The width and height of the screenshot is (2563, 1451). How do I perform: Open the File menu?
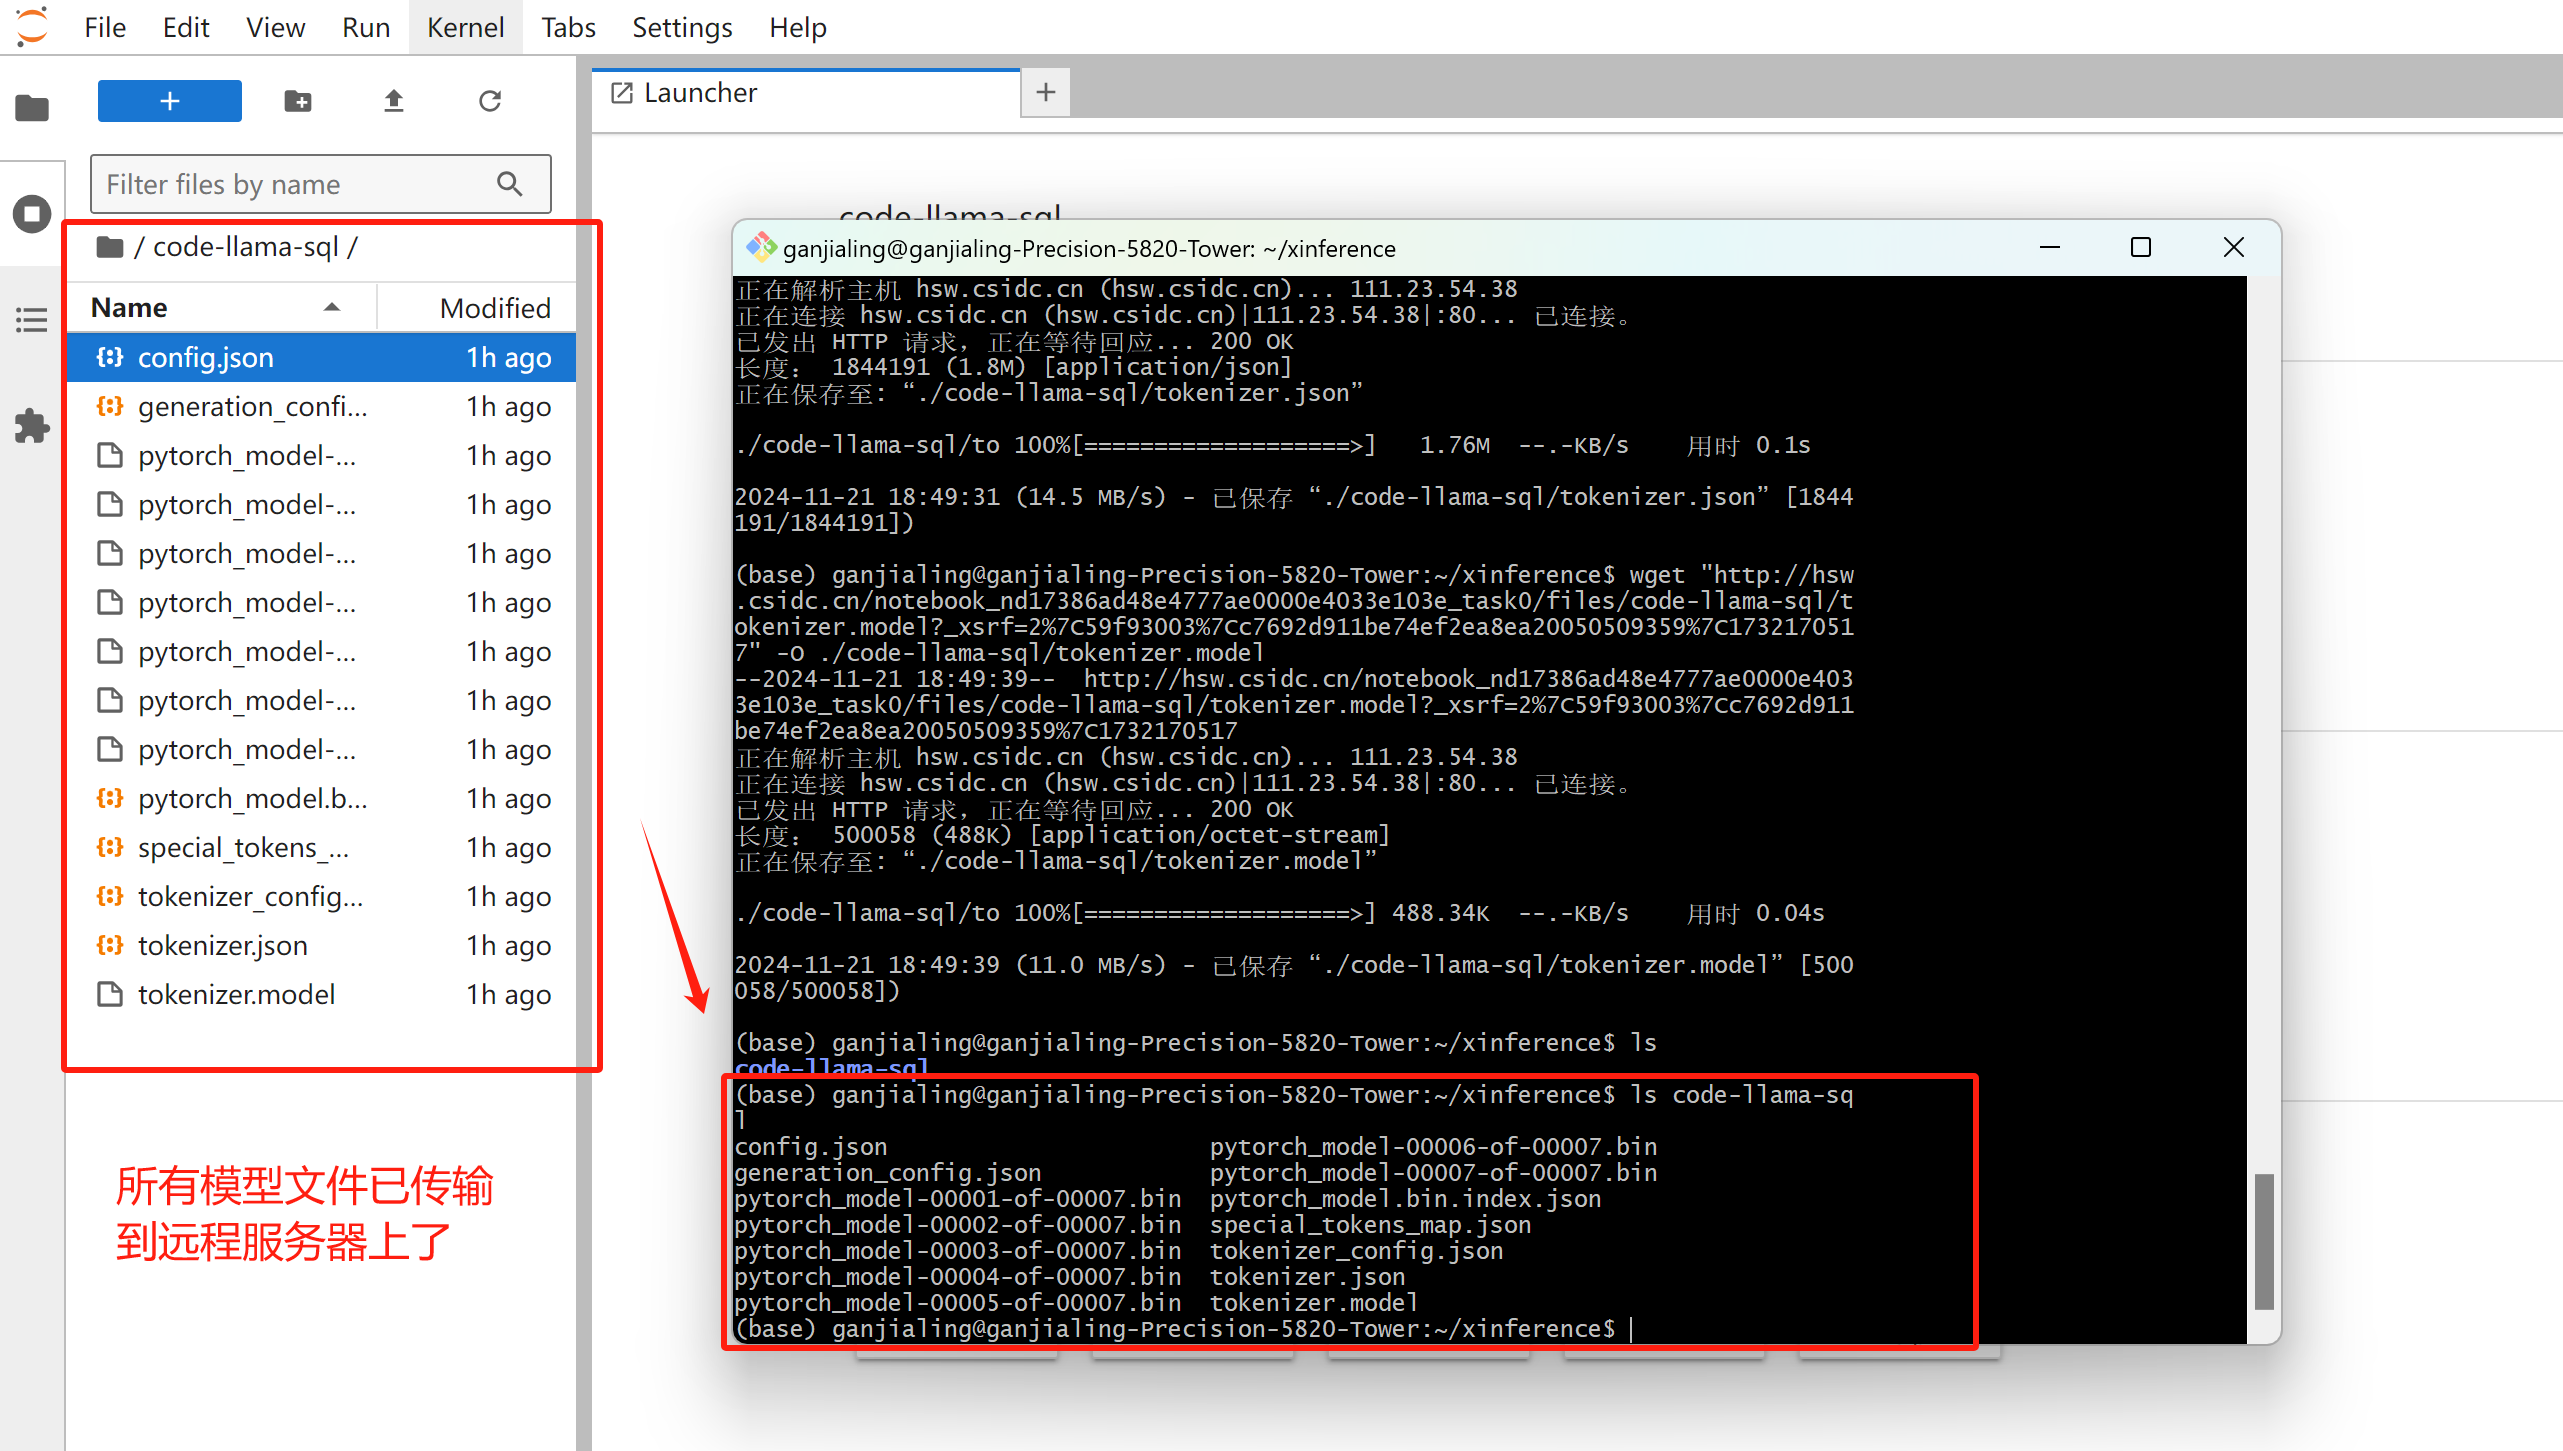tap(105, 27)
